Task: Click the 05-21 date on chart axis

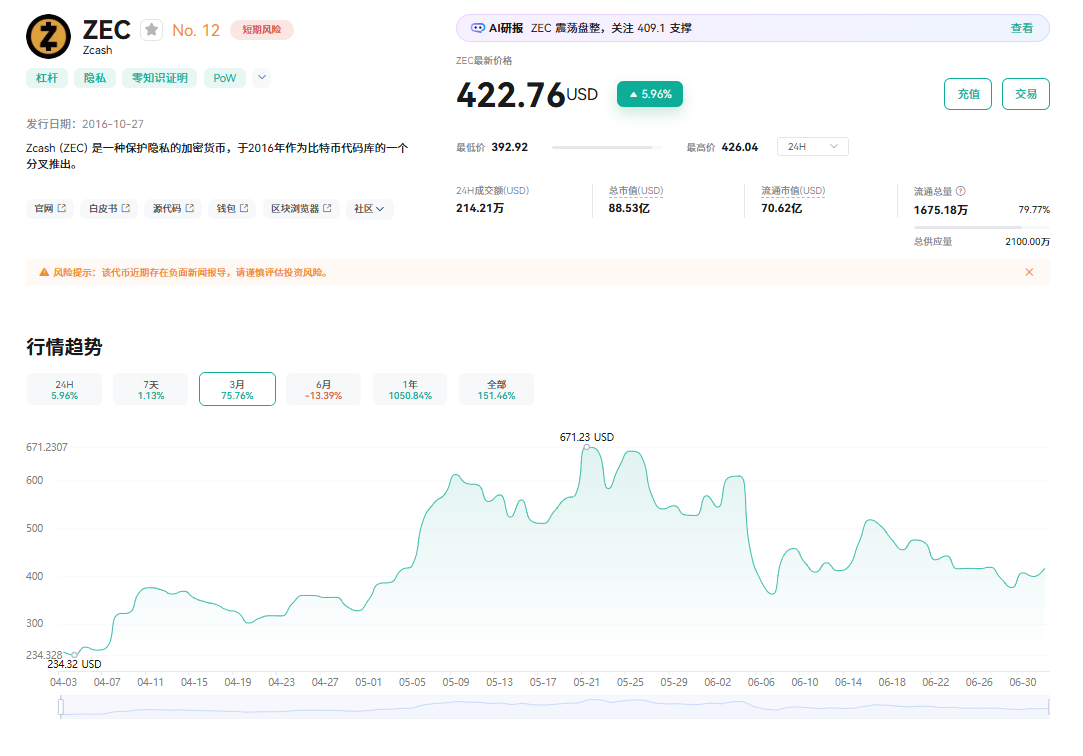Action: pyautogui.click(x=586, y=682)
